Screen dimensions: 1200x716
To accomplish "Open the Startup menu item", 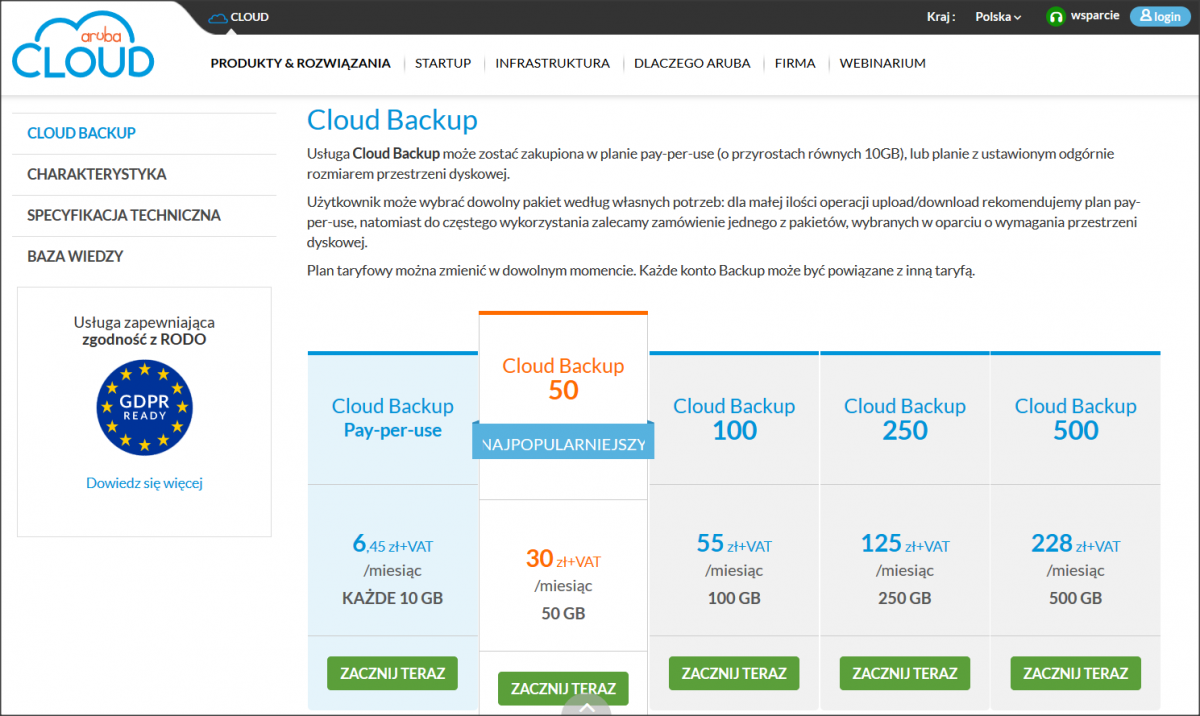I will click(443, 63).
